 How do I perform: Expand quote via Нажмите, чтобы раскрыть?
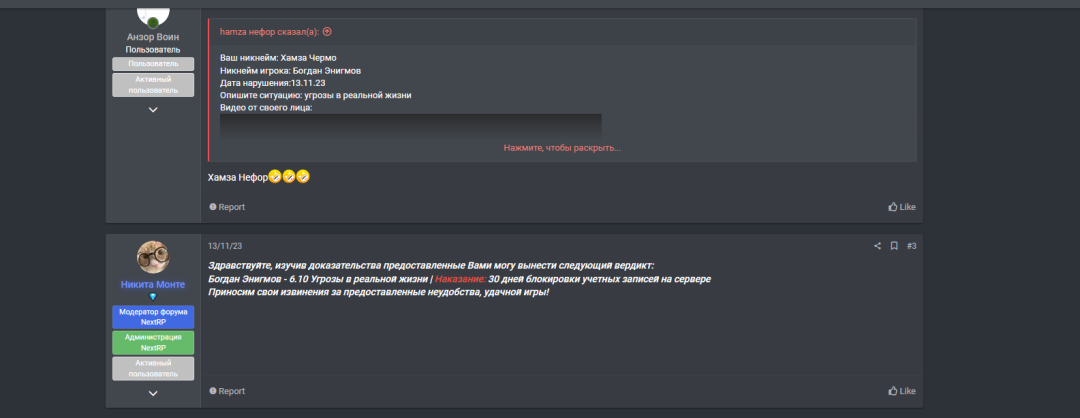(x=562, y=148)
